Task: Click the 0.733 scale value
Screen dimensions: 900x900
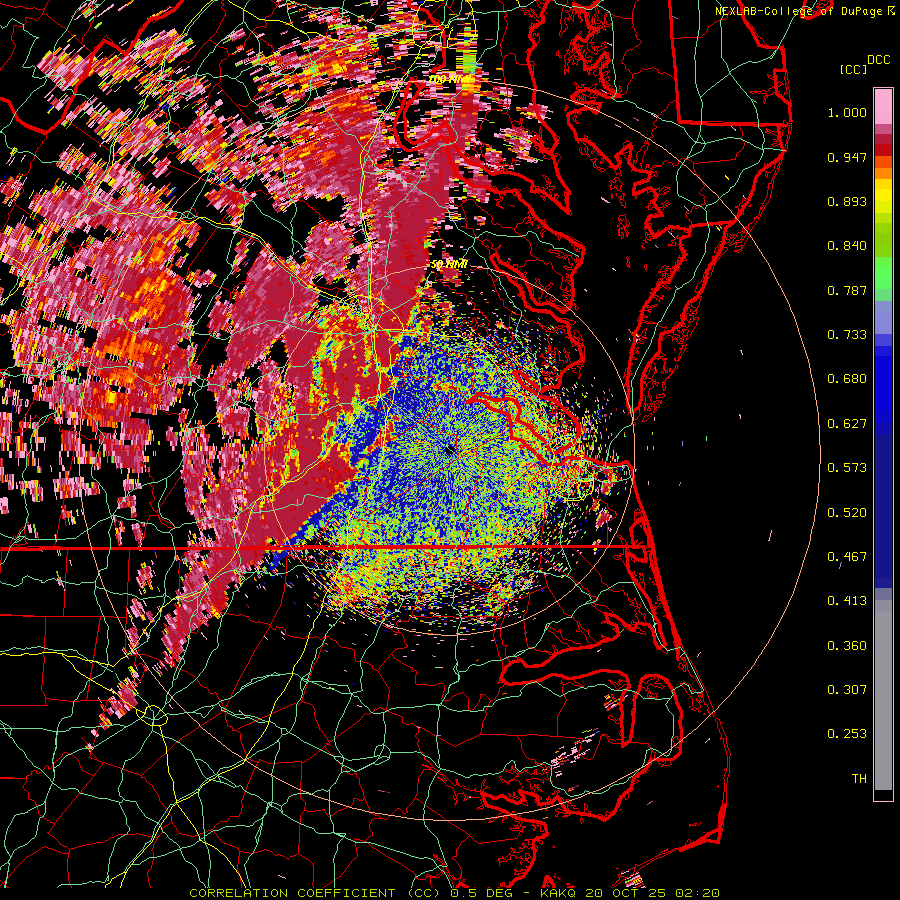Action: [847, 335]
